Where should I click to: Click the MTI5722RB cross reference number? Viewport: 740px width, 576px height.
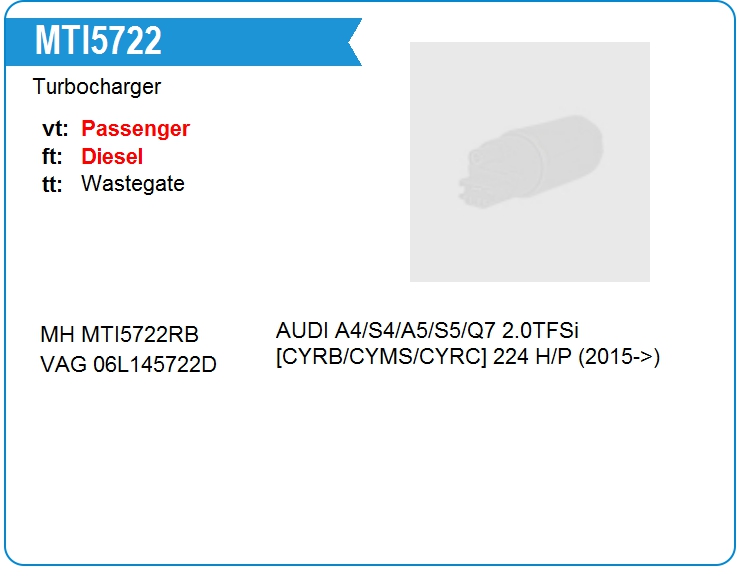pos(139,335)
